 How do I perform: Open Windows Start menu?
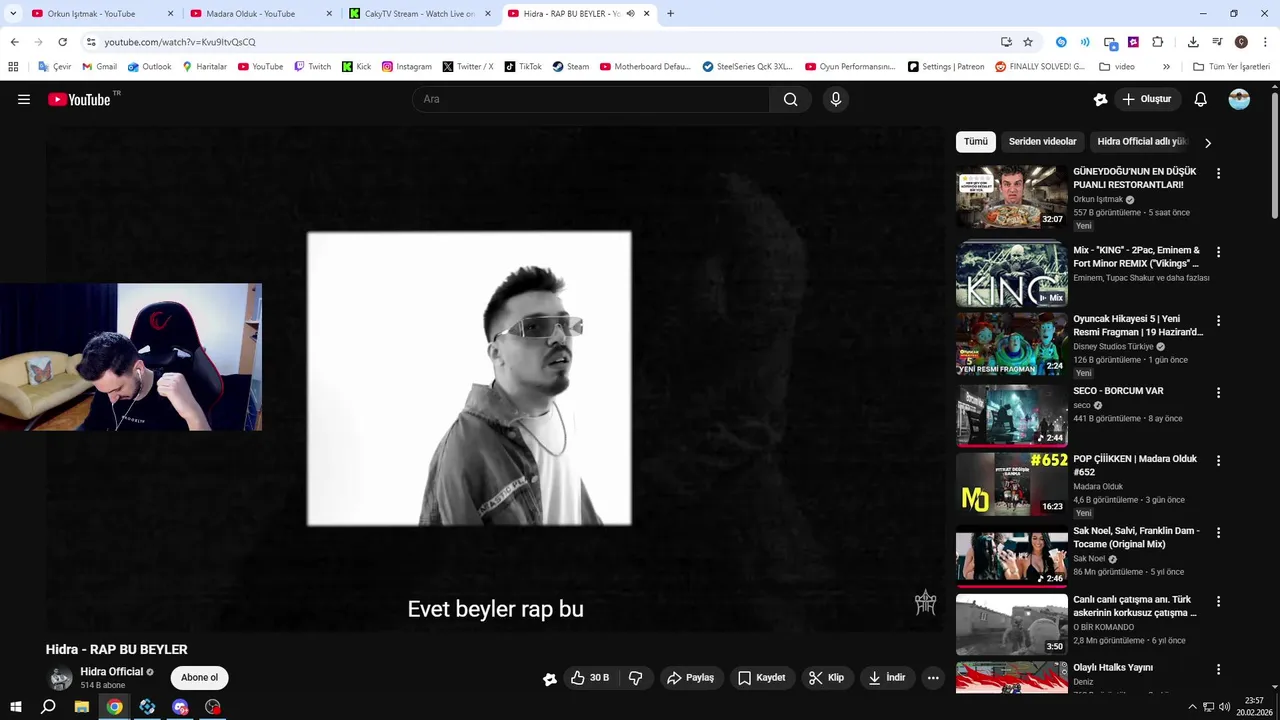(x=16, y=707)
